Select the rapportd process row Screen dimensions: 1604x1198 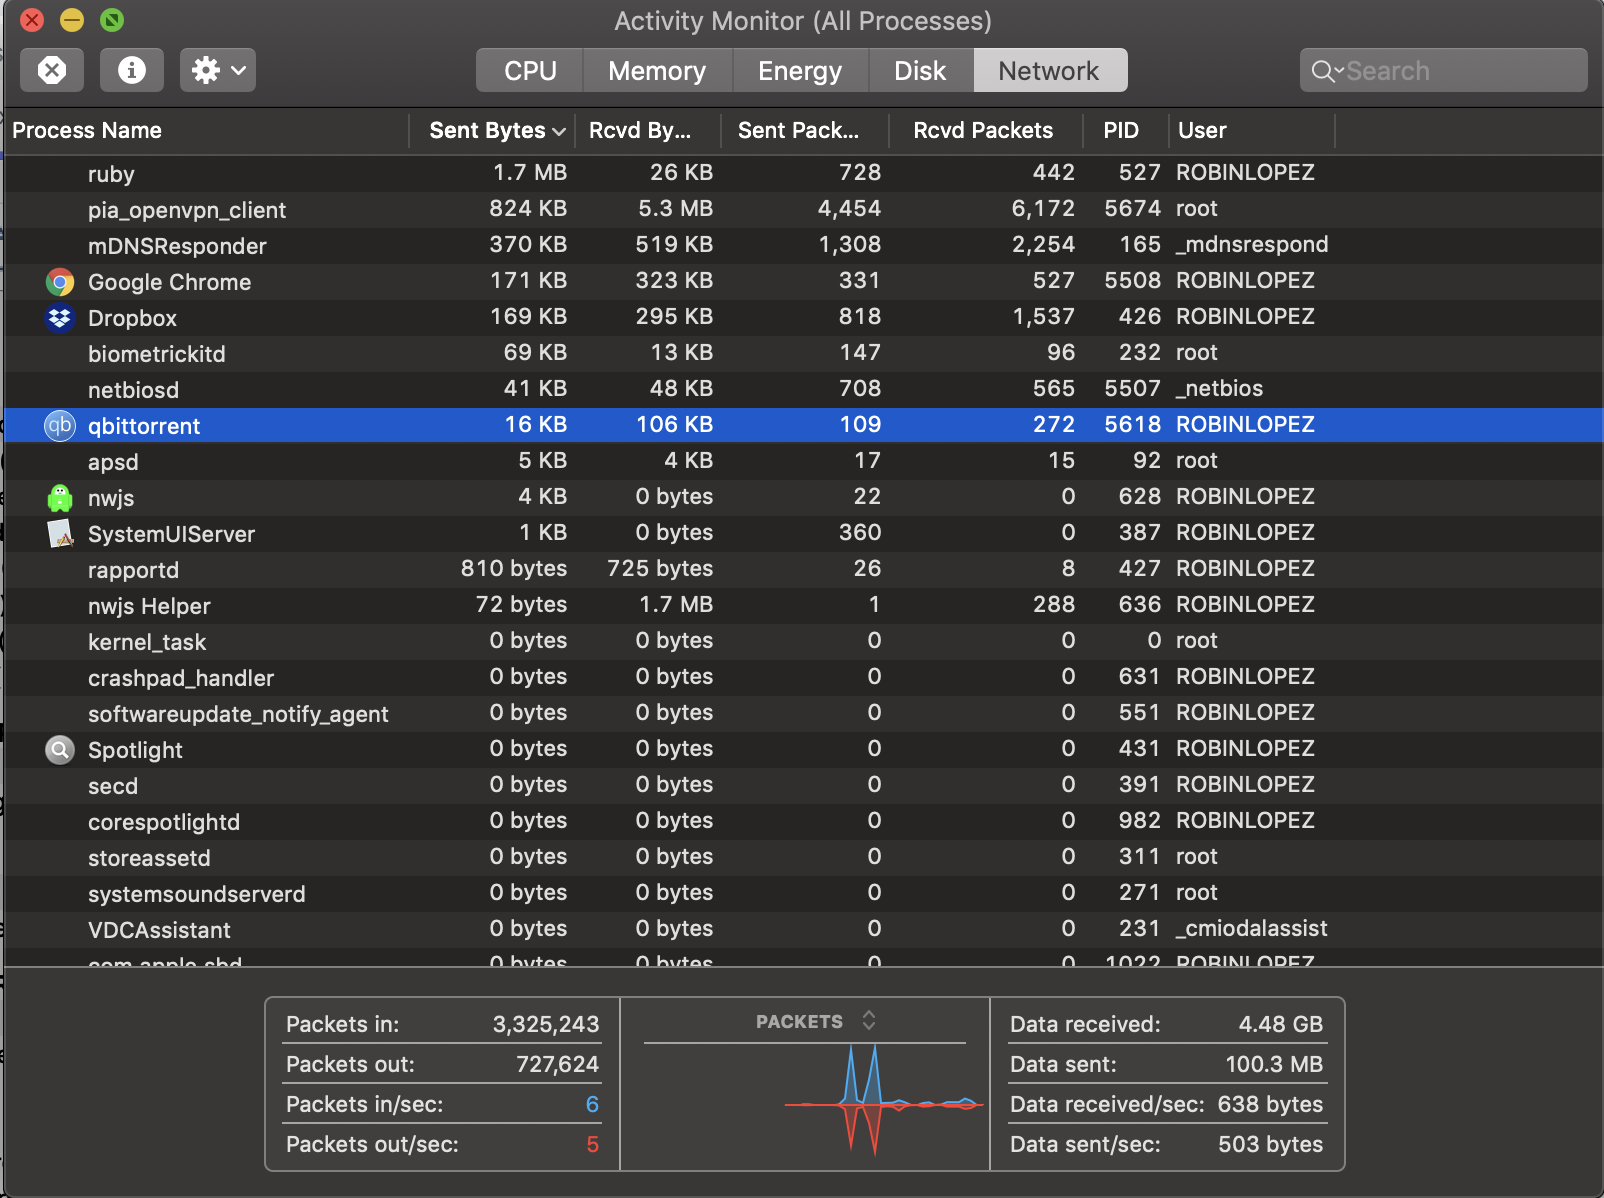[803, 569]
